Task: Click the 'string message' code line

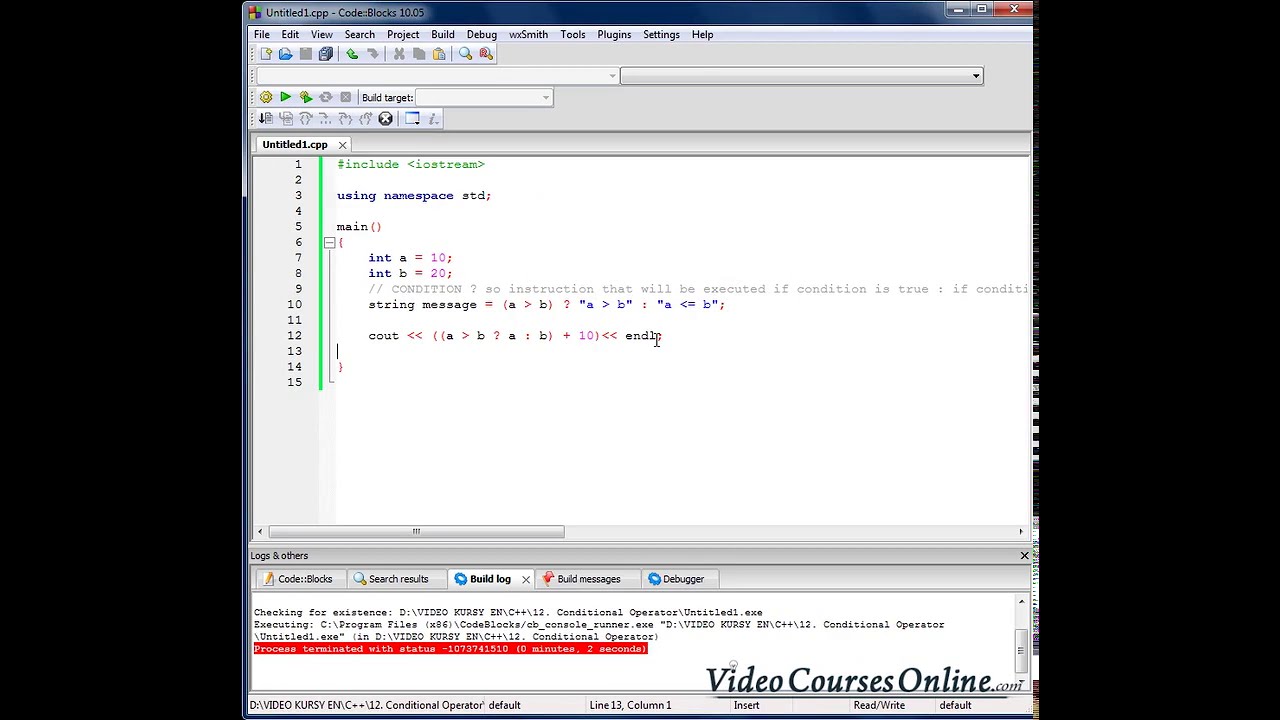Action: click(546, 305)
